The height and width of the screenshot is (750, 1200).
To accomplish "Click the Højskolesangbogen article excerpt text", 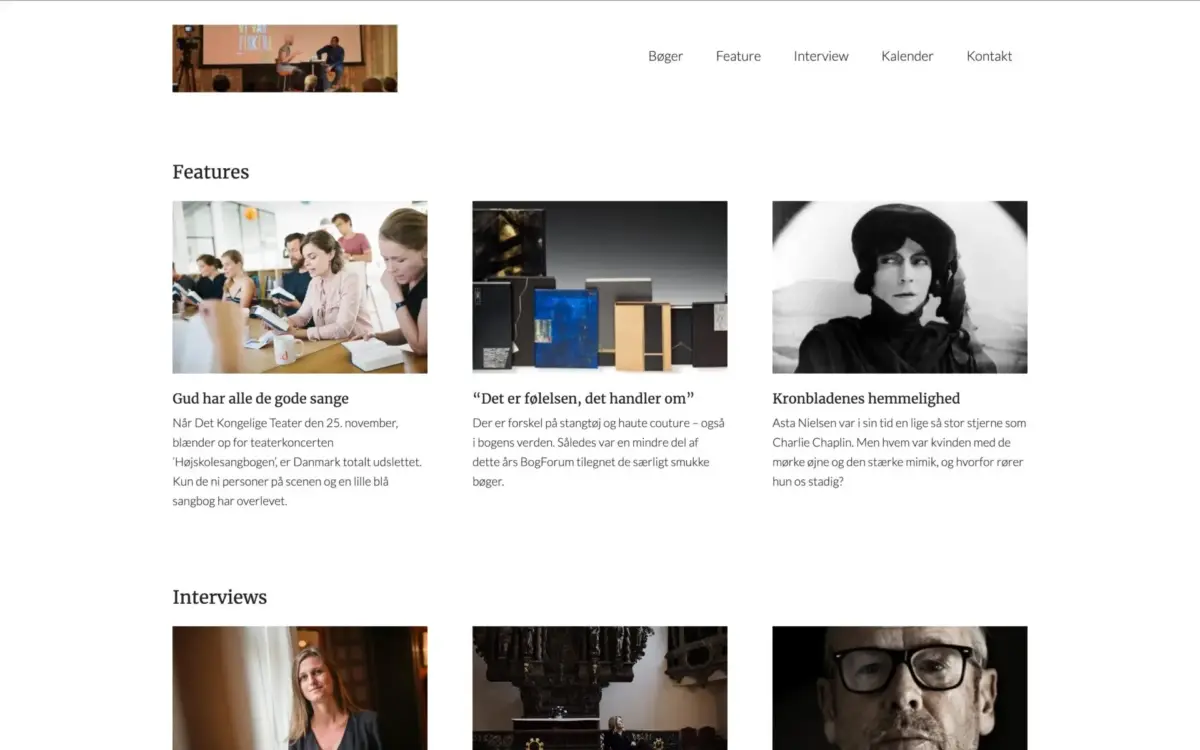I will 297,462.
